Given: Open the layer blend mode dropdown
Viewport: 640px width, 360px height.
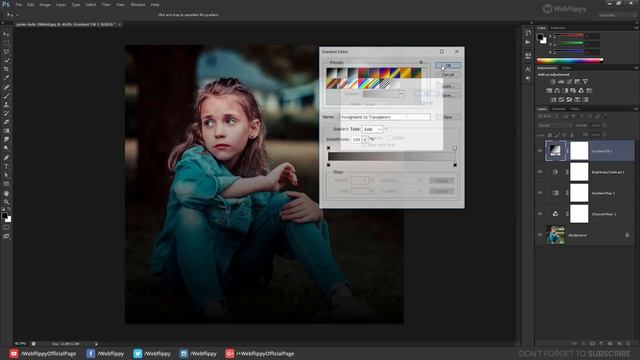Looking at the screenshot, I should (x=555, y=126).
